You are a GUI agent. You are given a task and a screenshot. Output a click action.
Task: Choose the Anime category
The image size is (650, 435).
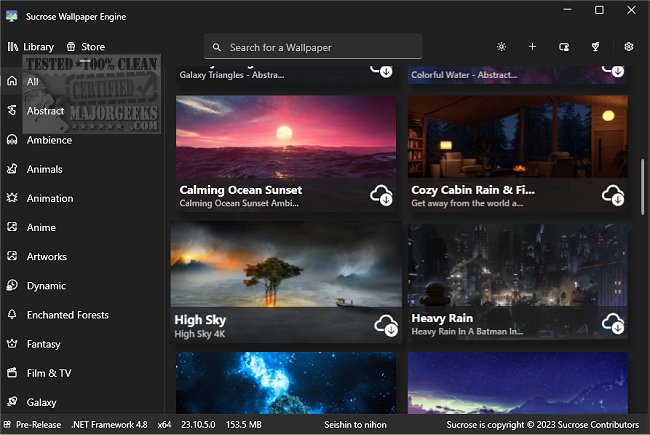[41, 227]
